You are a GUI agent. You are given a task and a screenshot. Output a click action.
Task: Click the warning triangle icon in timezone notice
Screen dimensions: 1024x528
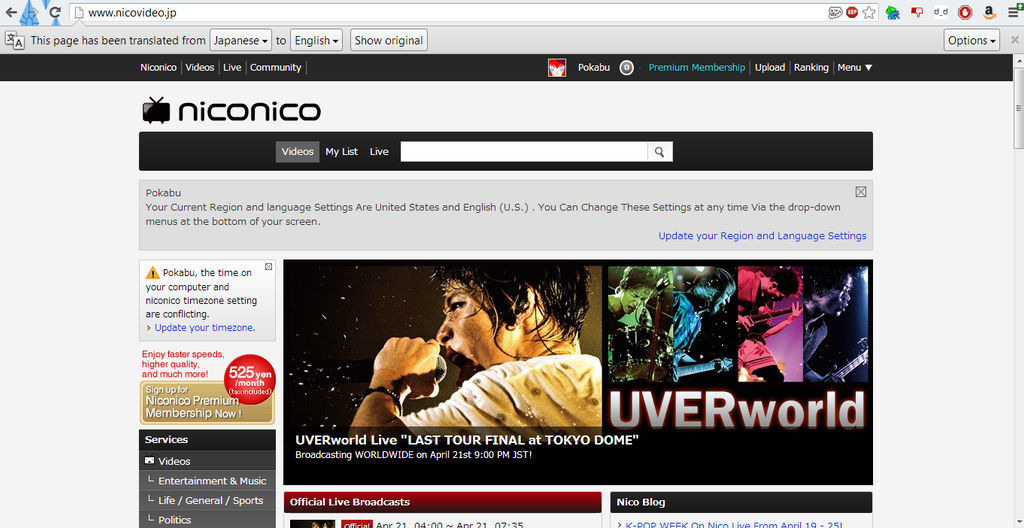point(153,272)
